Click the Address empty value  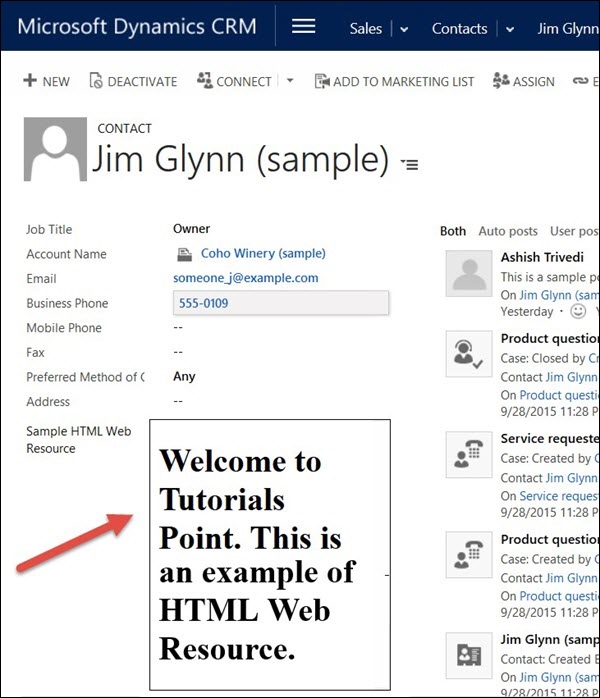(178, 401)
